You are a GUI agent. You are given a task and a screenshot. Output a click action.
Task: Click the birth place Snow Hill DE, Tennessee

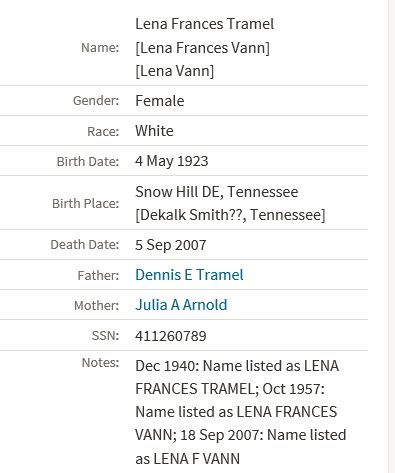217,192
